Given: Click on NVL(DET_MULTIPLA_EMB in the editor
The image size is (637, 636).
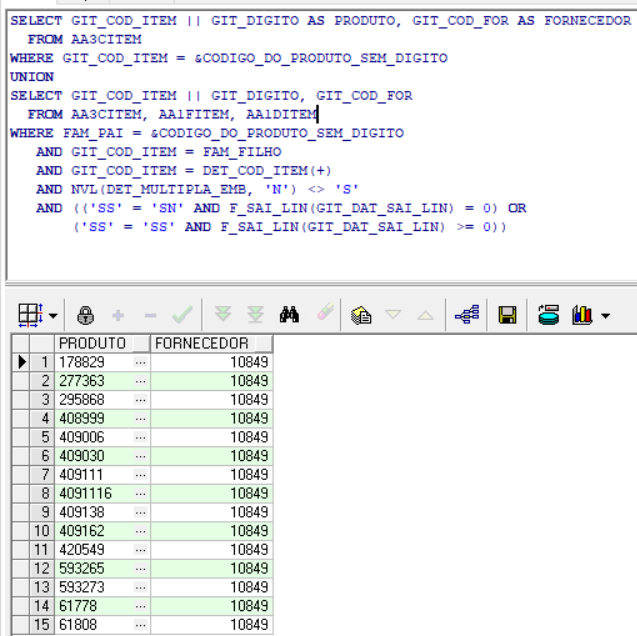Looking at the screenshot, I should [x=159, y=189].
